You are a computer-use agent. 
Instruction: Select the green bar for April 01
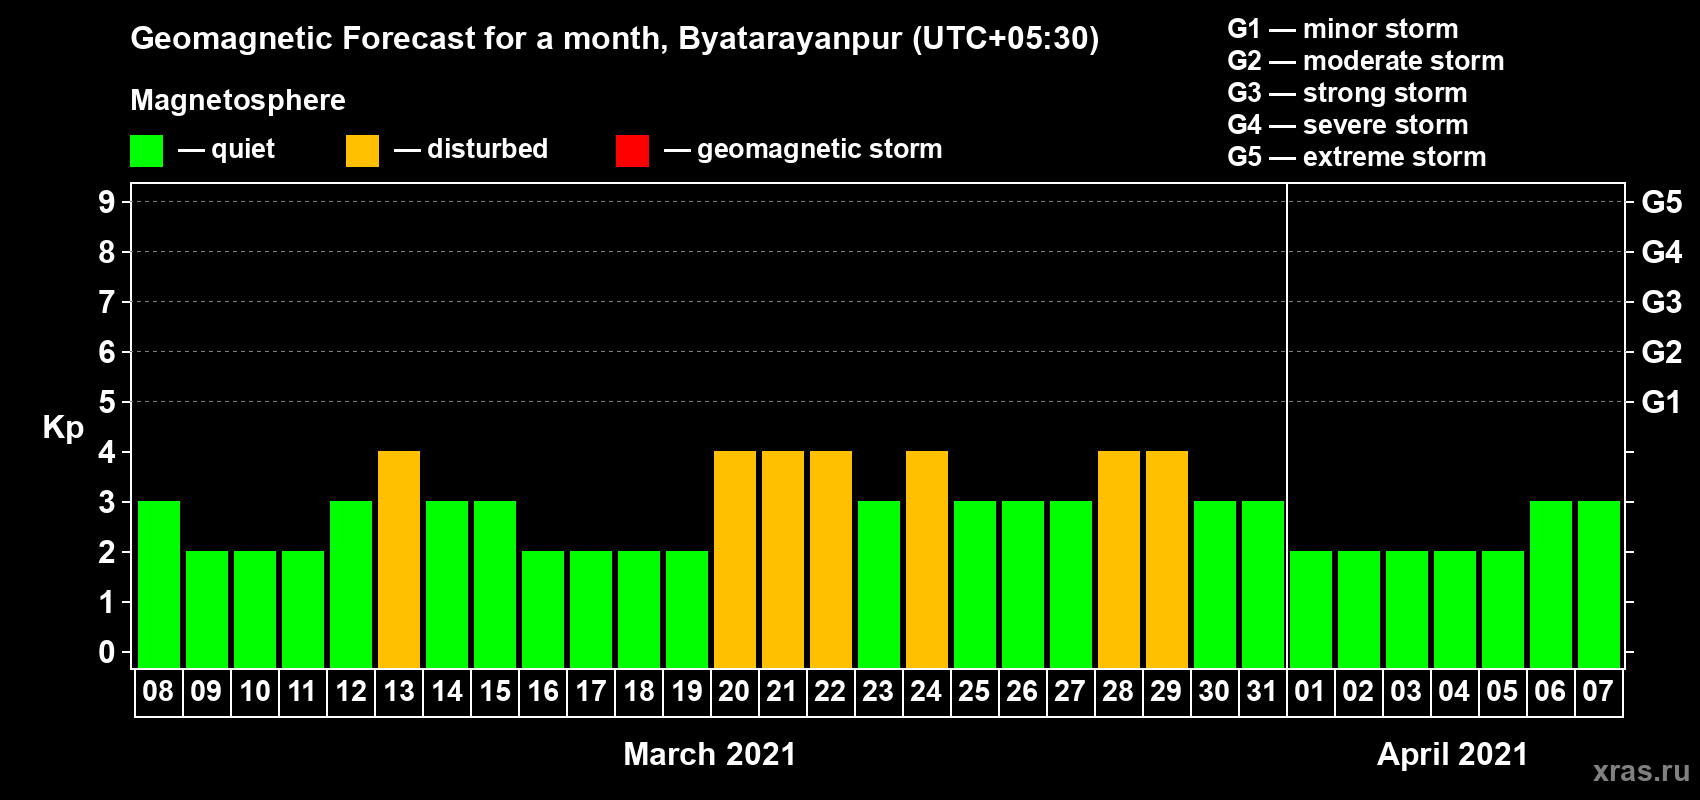[x=1311, y=609]
